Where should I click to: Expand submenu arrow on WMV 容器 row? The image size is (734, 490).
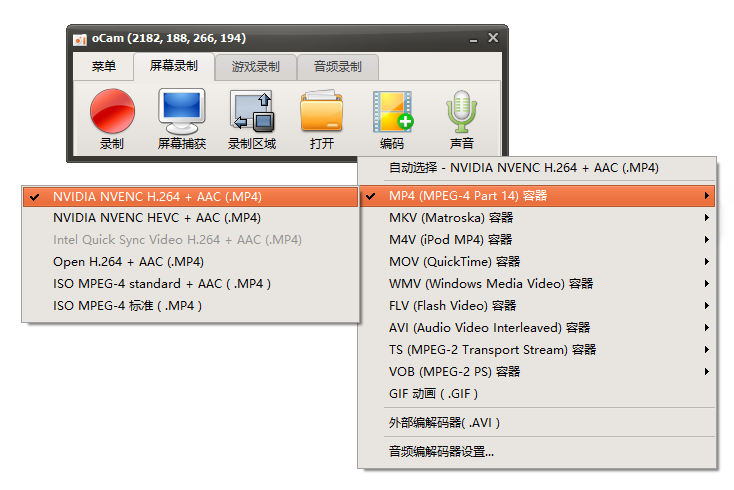706,284
